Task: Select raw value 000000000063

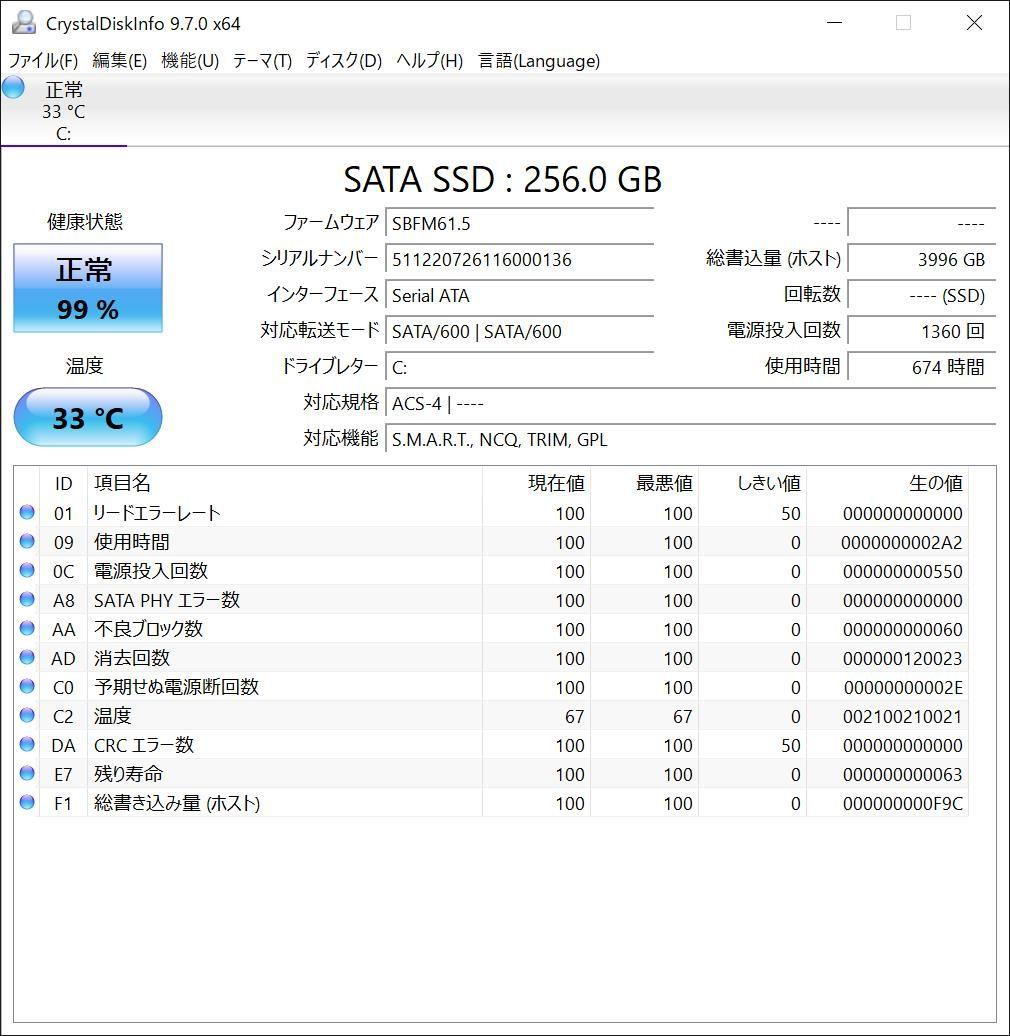Action: (x=902, y=774)
